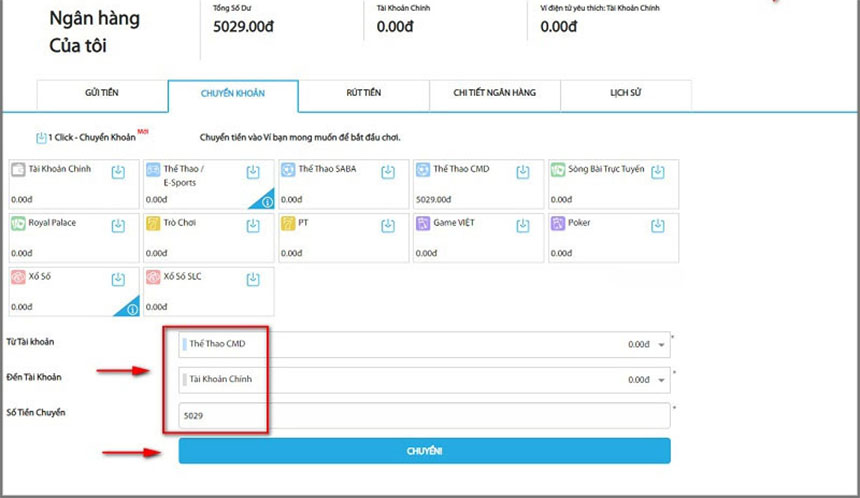860x498 pixels.
Task: Switch to the RÚT TIỀN tab
Action: pos(362,93)
